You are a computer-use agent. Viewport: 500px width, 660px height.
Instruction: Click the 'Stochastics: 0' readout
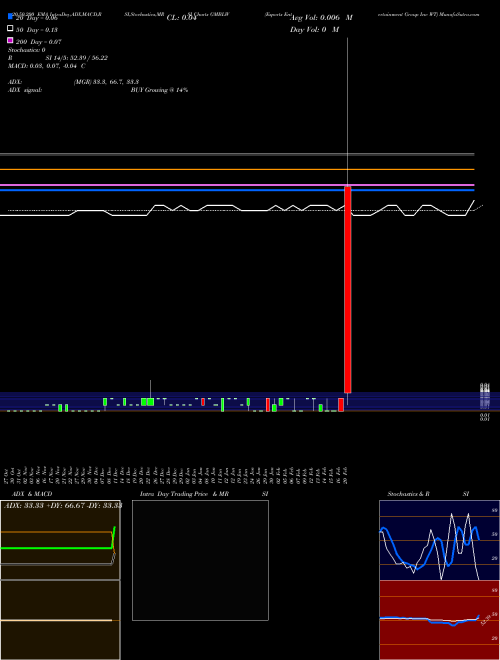(x=27, y=50)
